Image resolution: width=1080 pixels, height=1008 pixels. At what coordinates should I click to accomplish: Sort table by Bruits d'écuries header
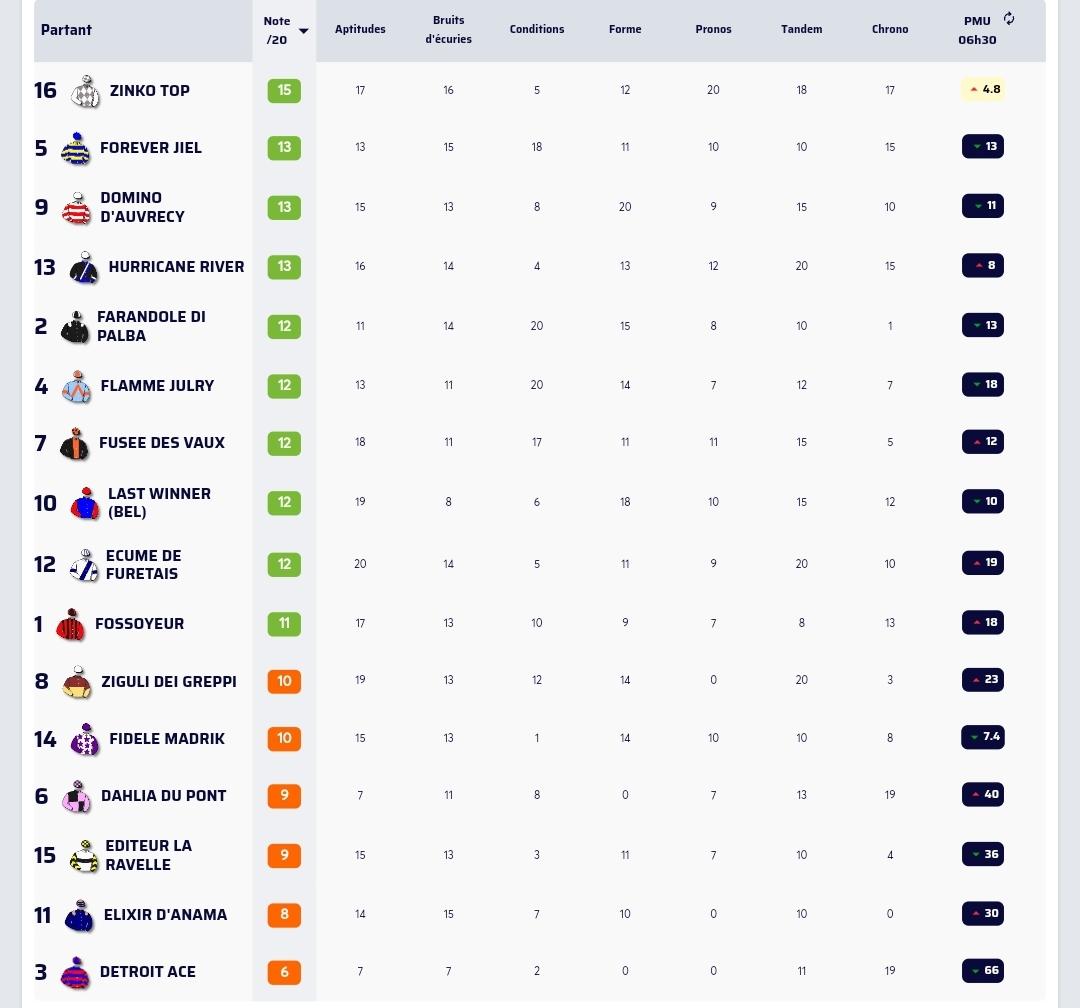pos(448,30)
